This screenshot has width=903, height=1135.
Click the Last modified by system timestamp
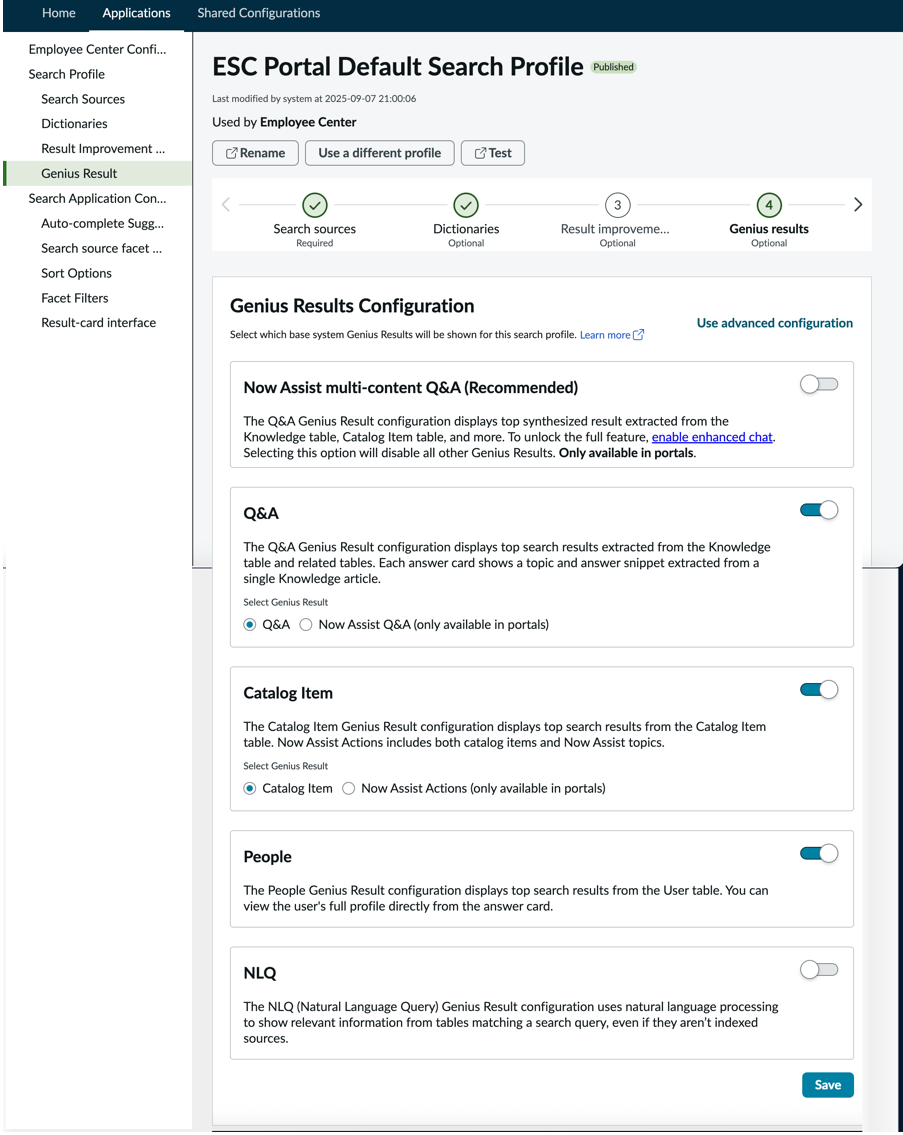(314, 98)
